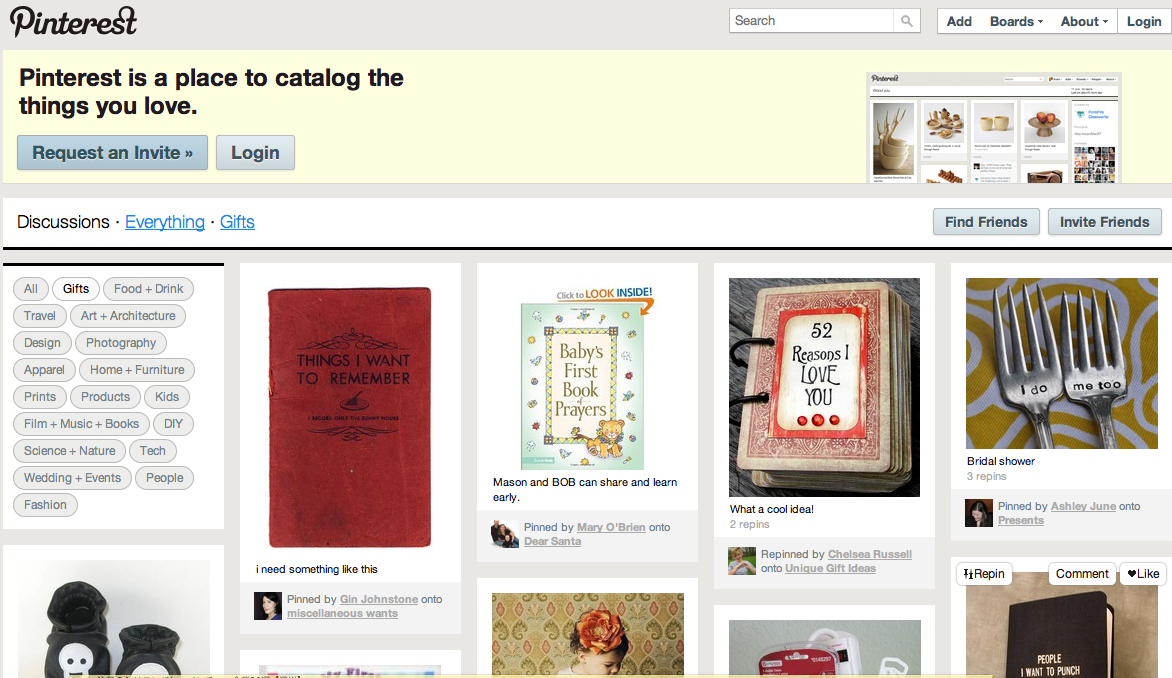
Task: Click the Pinterest logo
Action: [x=73, y=22]
